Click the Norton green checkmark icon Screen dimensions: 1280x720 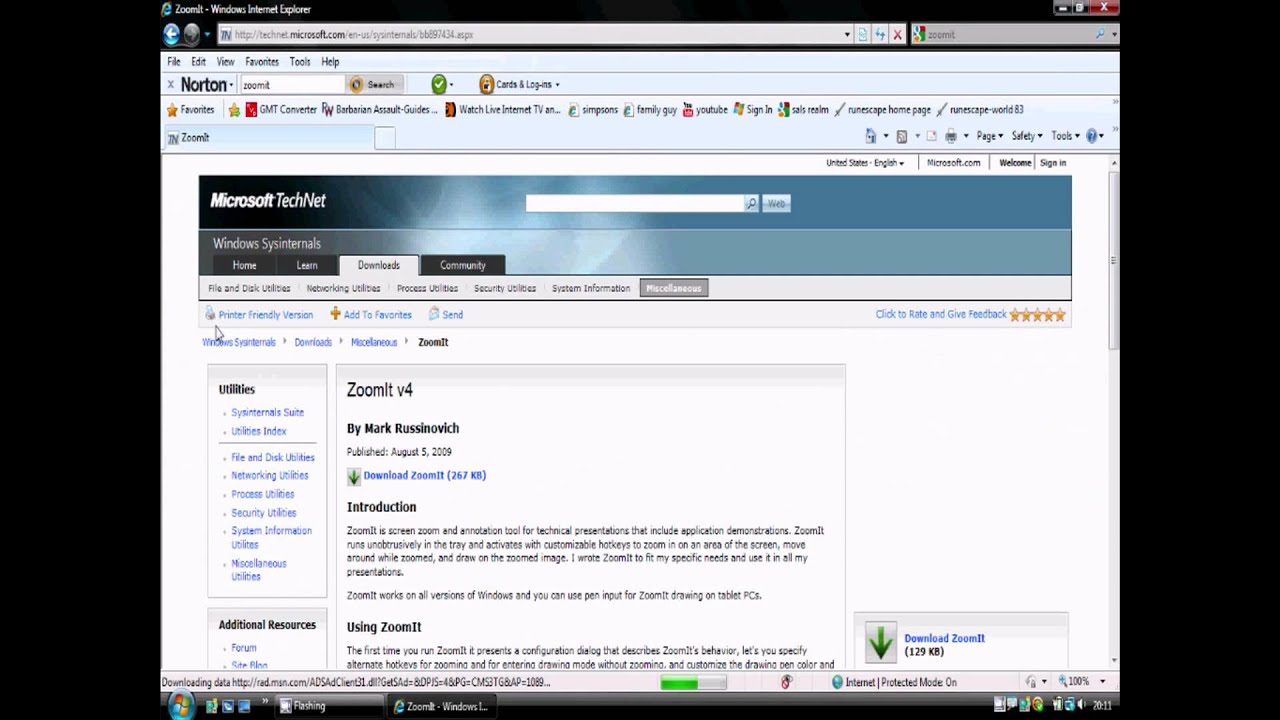click(x=439, y=85)
